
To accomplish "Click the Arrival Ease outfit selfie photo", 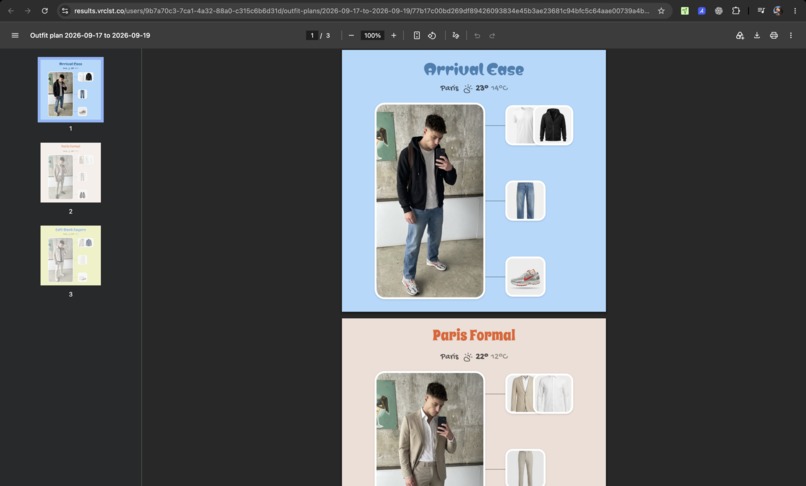I will tap(430, 201).
